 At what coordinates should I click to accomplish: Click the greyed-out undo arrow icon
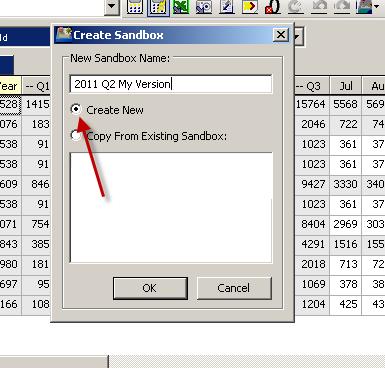319,7
